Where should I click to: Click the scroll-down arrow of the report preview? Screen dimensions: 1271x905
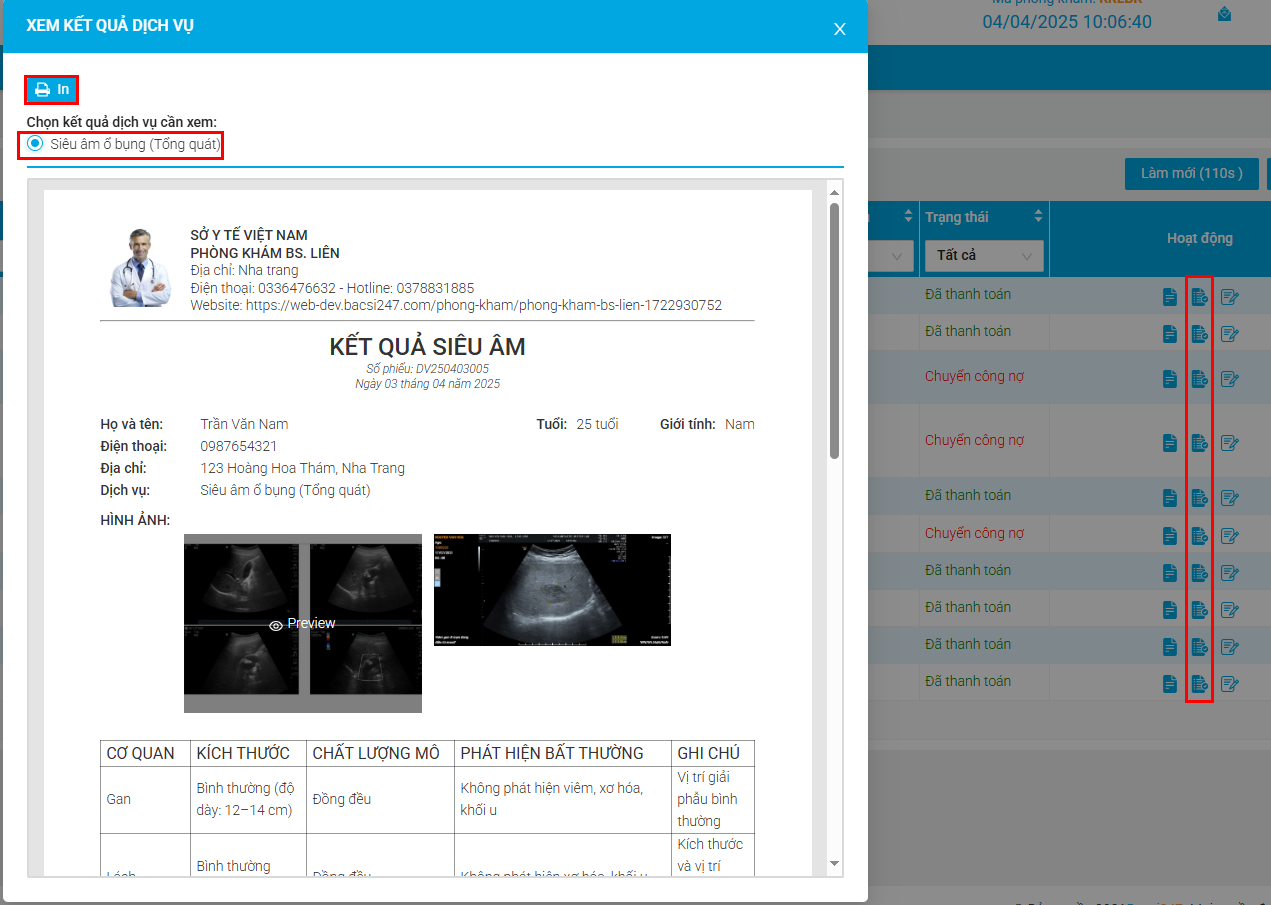pos(834,863)
